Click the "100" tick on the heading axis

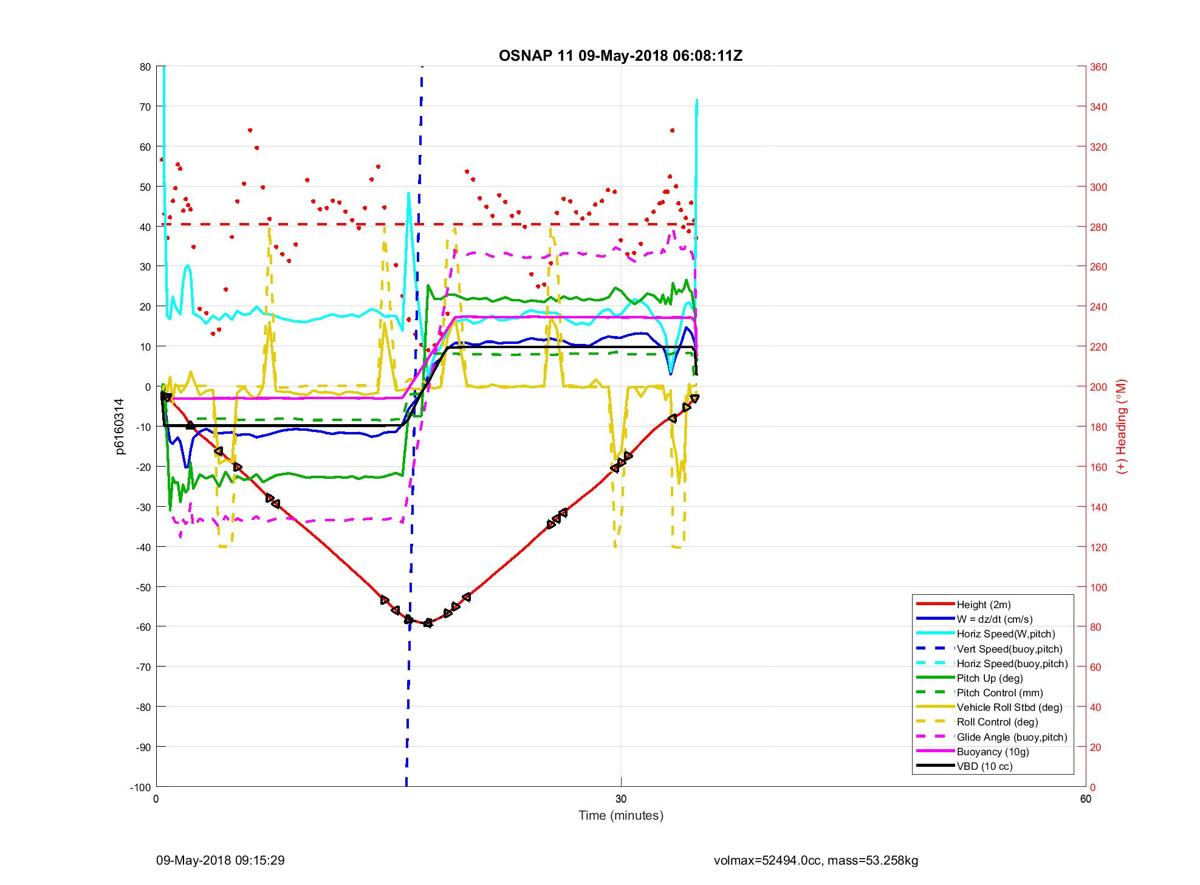point(1101,587)
